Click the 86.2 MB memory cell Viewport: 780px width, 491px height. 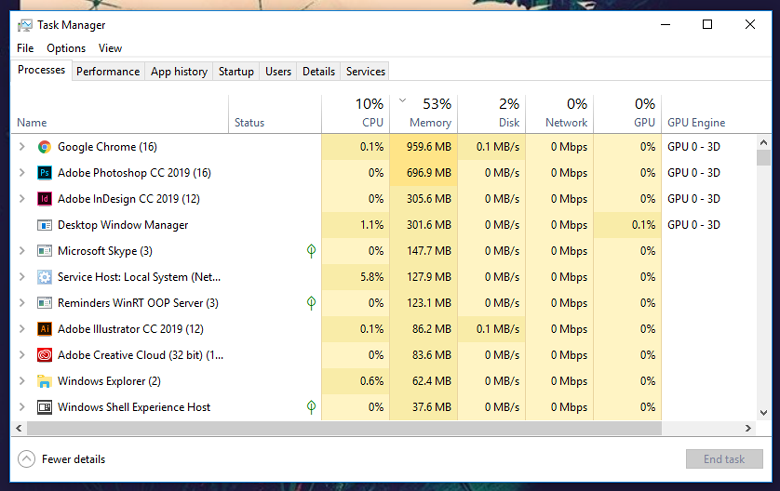[x=424, y=329]
